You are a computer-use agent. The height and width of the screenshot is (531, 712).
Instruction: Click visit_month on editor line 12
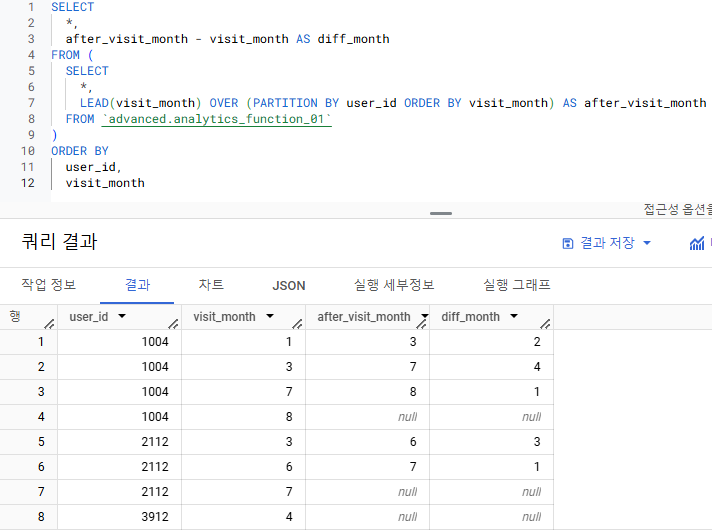tap(105, 183)
